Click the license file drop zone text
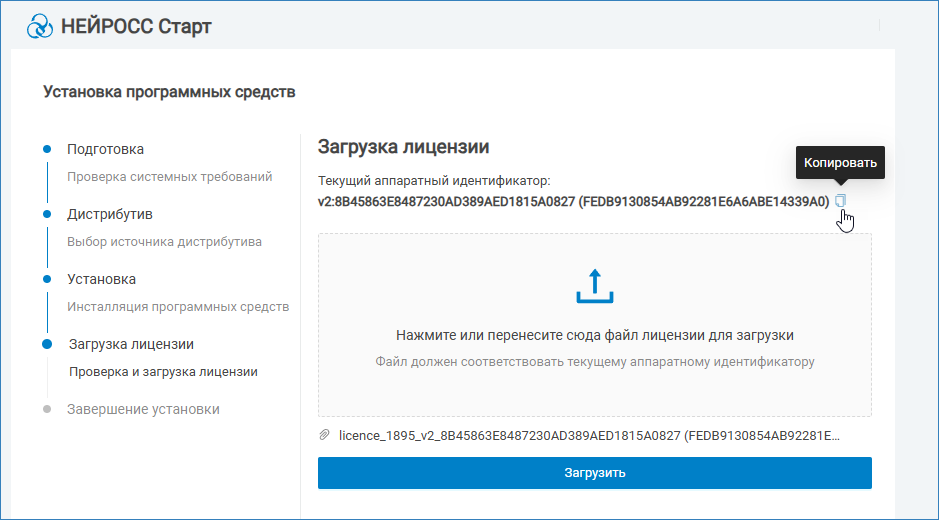This screenshot has height=520, width=939. point(594,336)
